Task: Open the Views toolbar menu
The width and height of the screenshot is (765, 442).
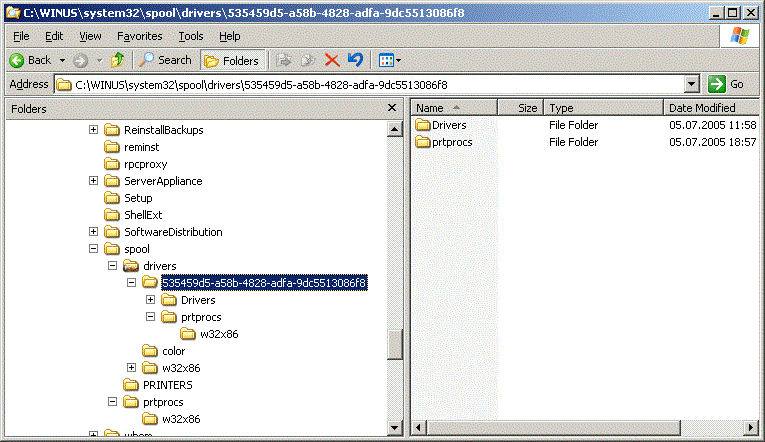Action: [390, 60]
